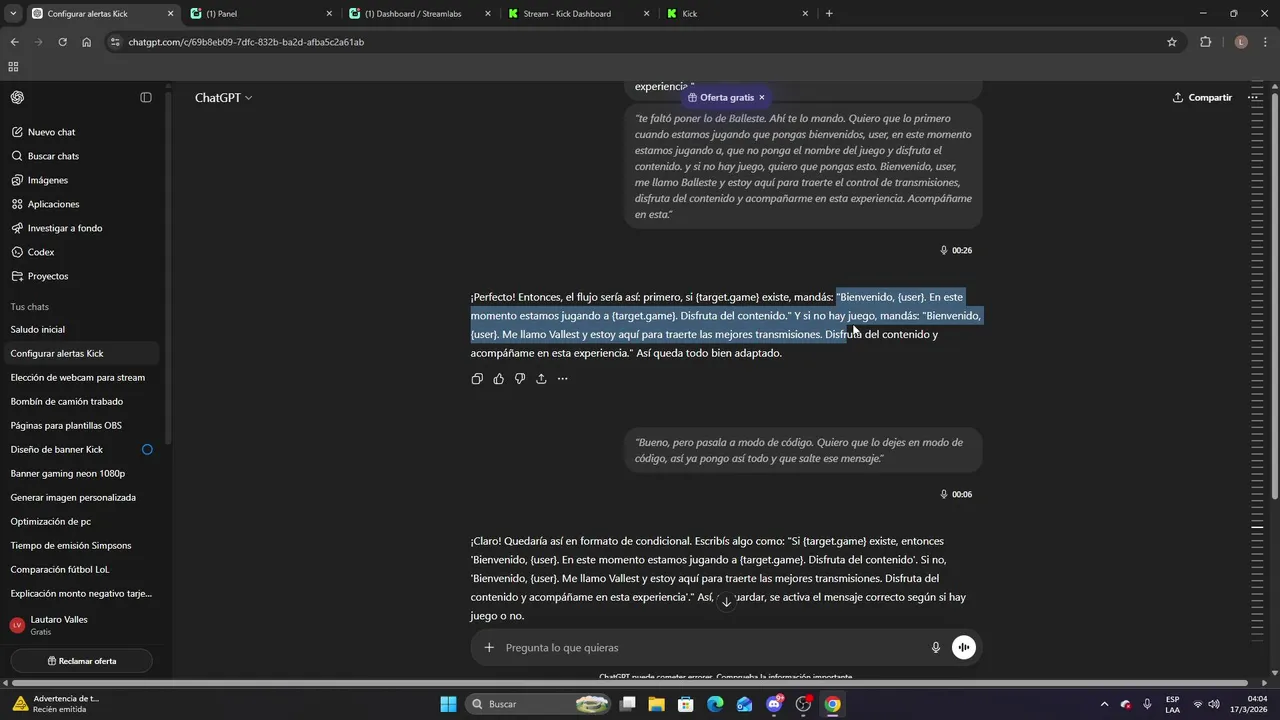Focus the Pregunta lo que quieras field

pos(711,648)
